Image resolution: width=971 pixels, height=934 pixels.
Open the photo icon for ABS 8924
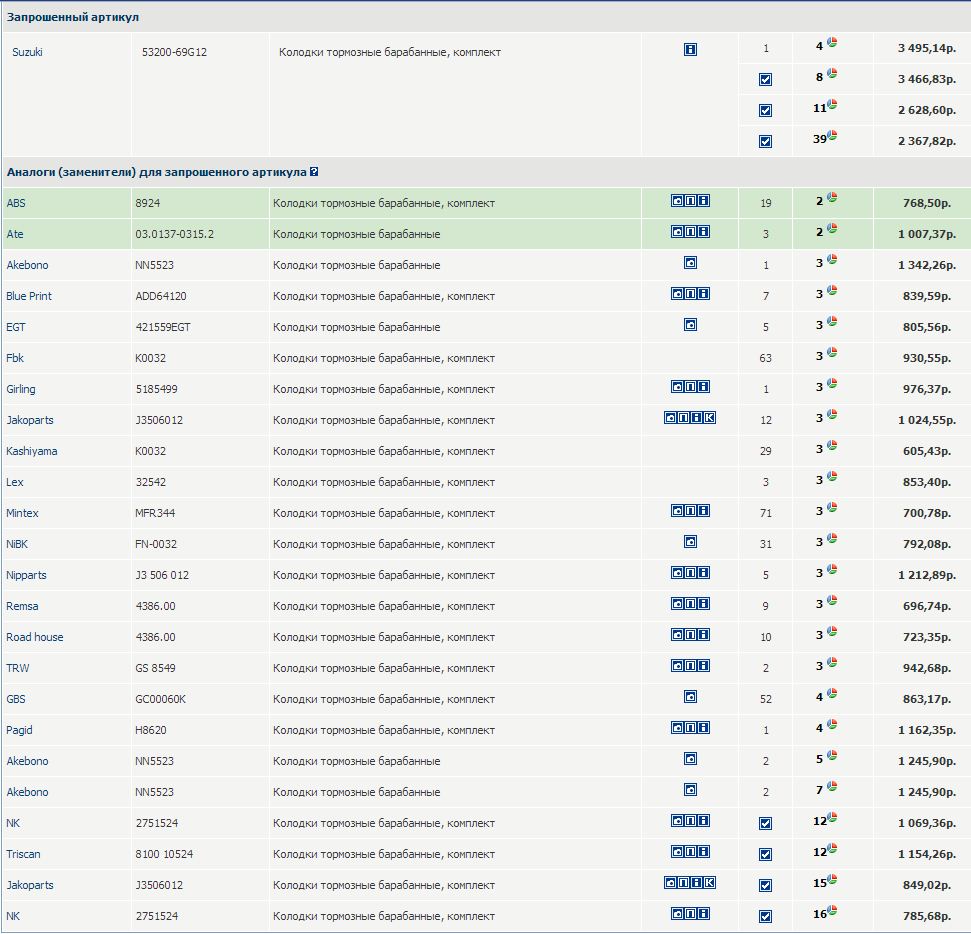677,202
